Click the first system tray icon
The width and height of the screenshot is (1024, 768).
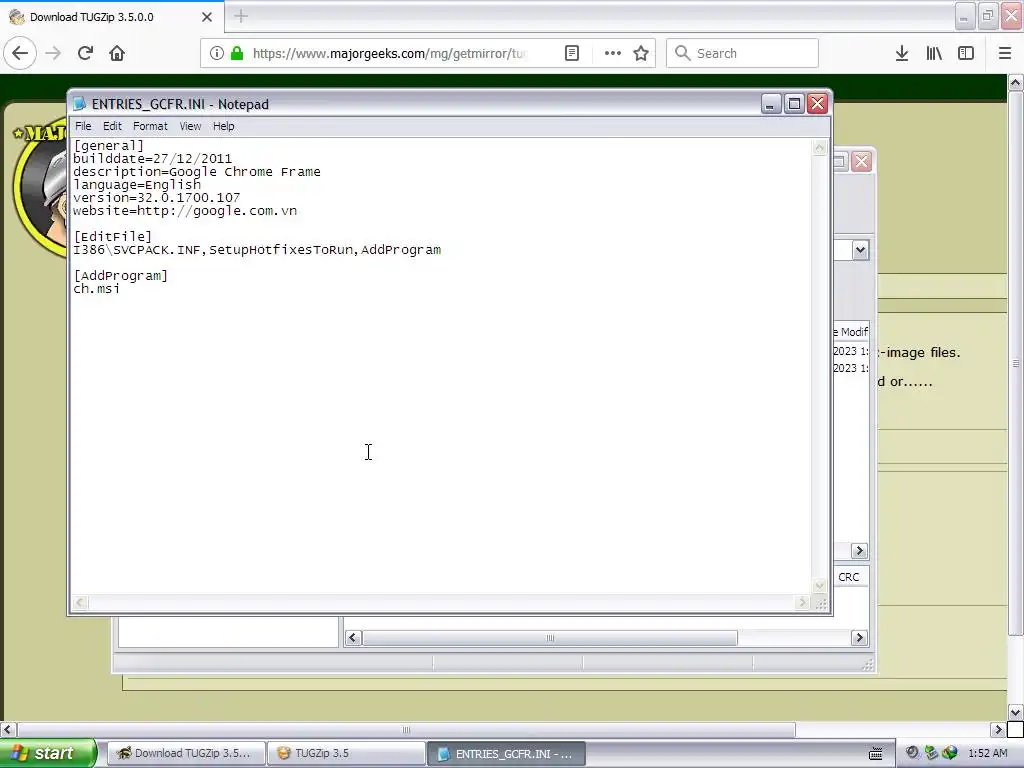(x=912, y=753)
